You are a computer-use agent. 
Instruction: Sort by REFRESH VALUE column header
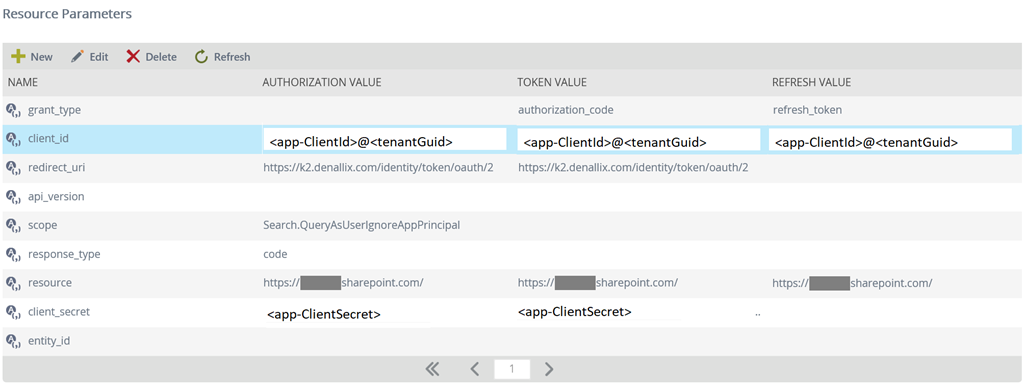pos(811,82)
